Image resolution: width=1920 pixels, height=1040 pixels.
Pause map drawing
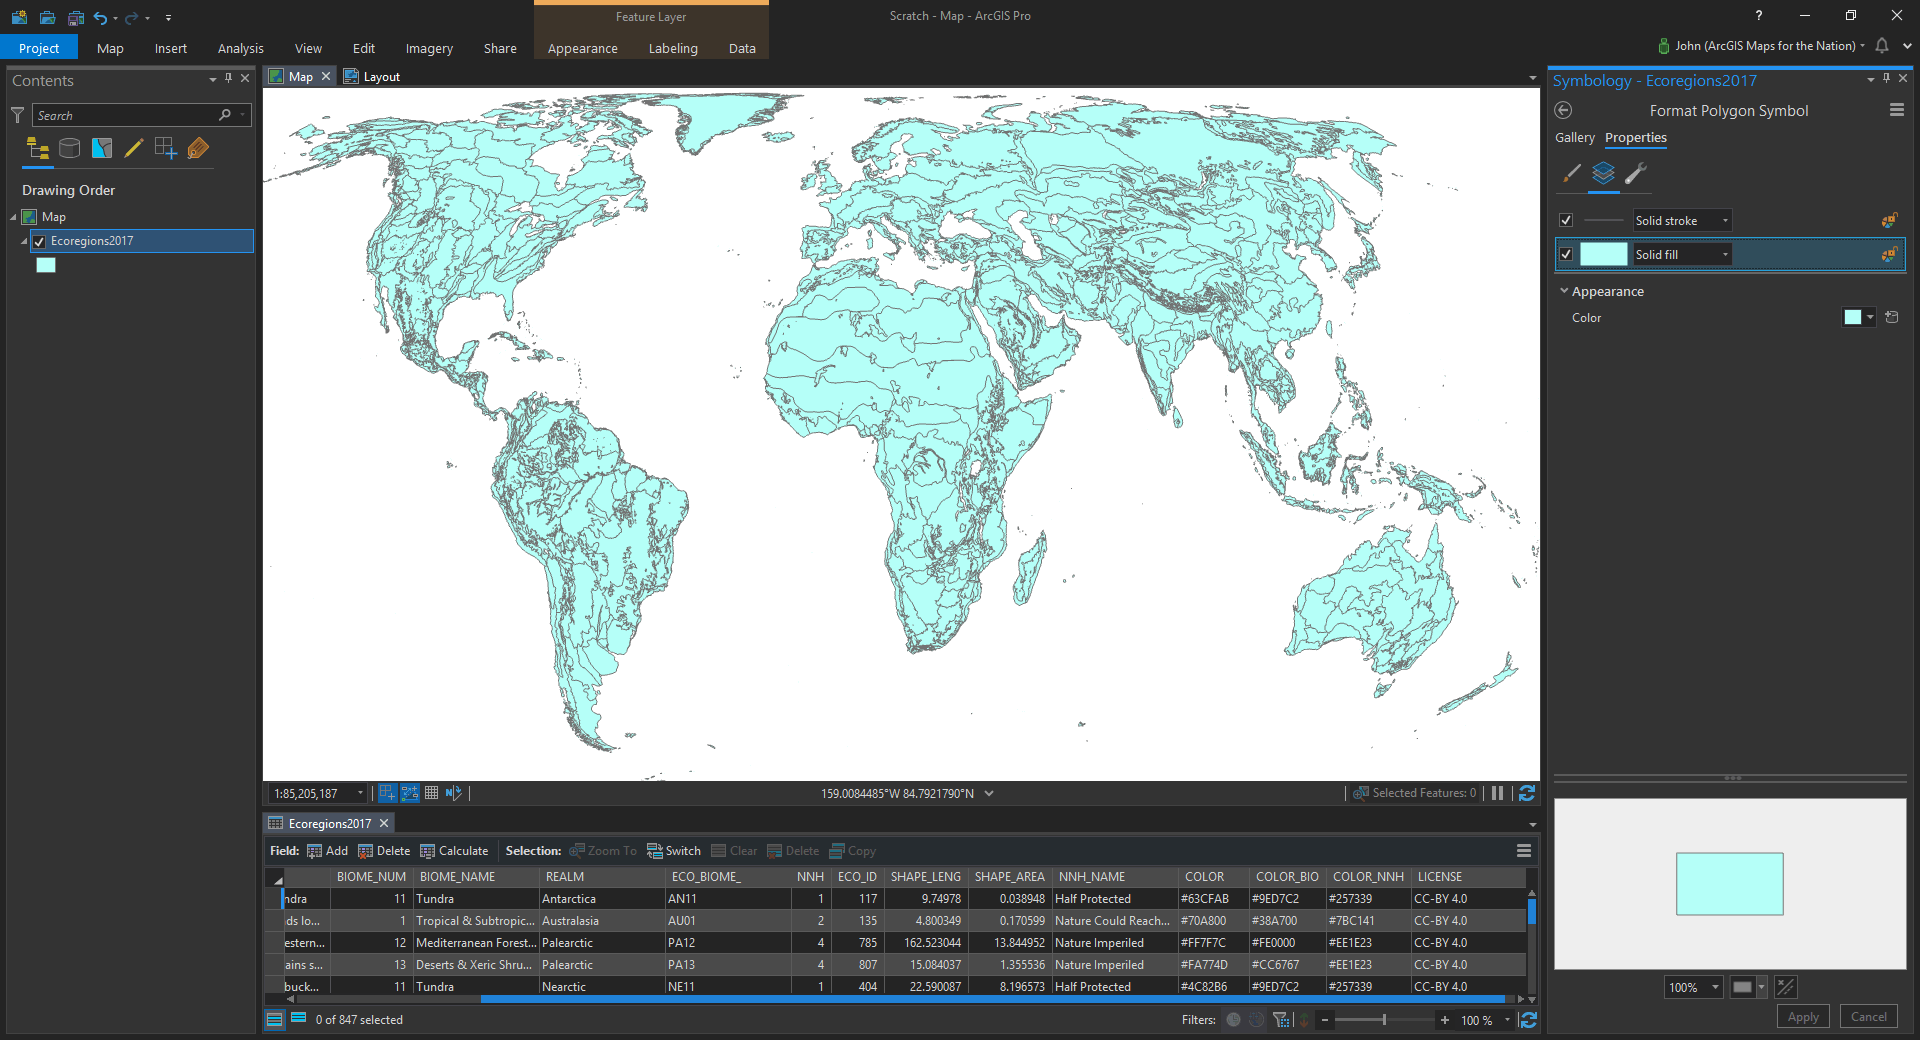pyautogui.click(x=1497, y=793)
